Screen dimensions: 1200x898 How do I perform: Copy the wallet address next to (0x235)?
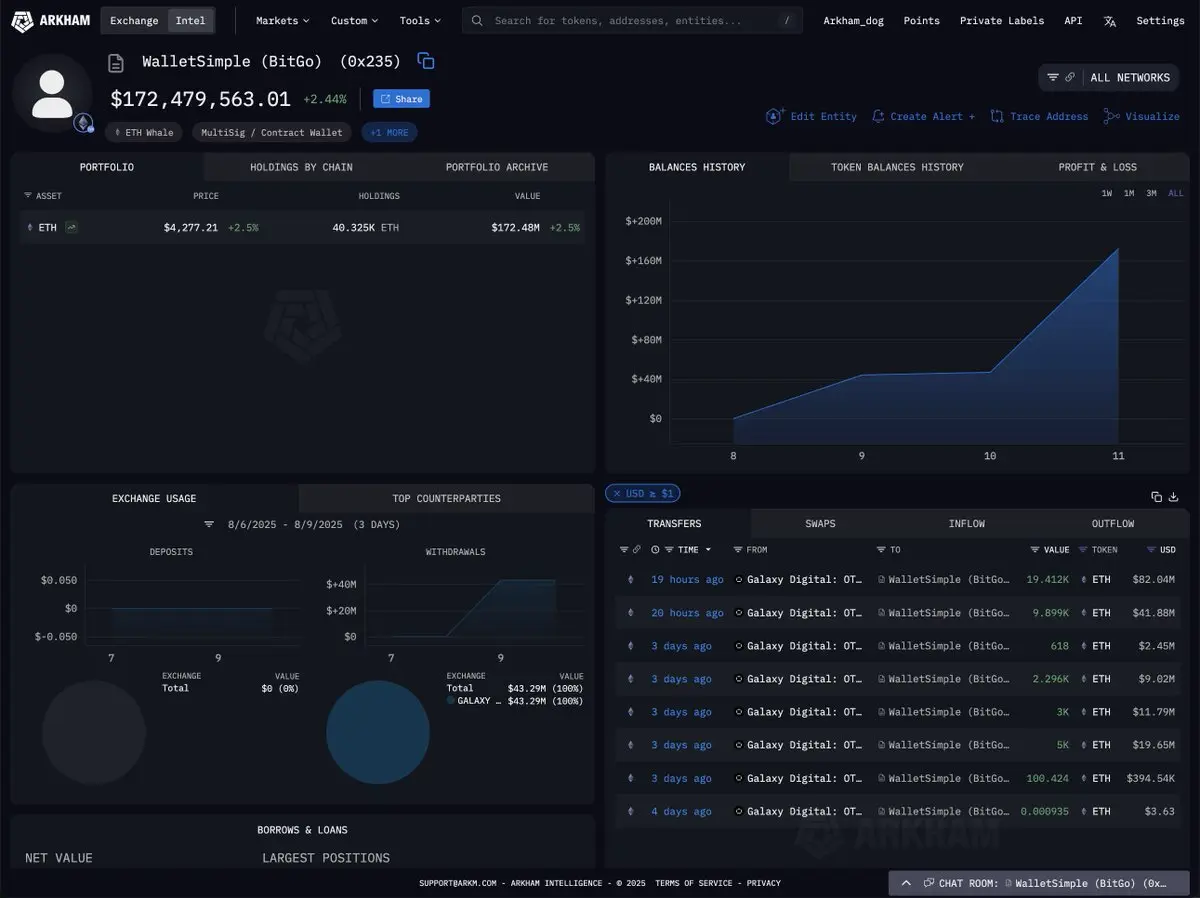pyautogui.click(x=426, y=61)
